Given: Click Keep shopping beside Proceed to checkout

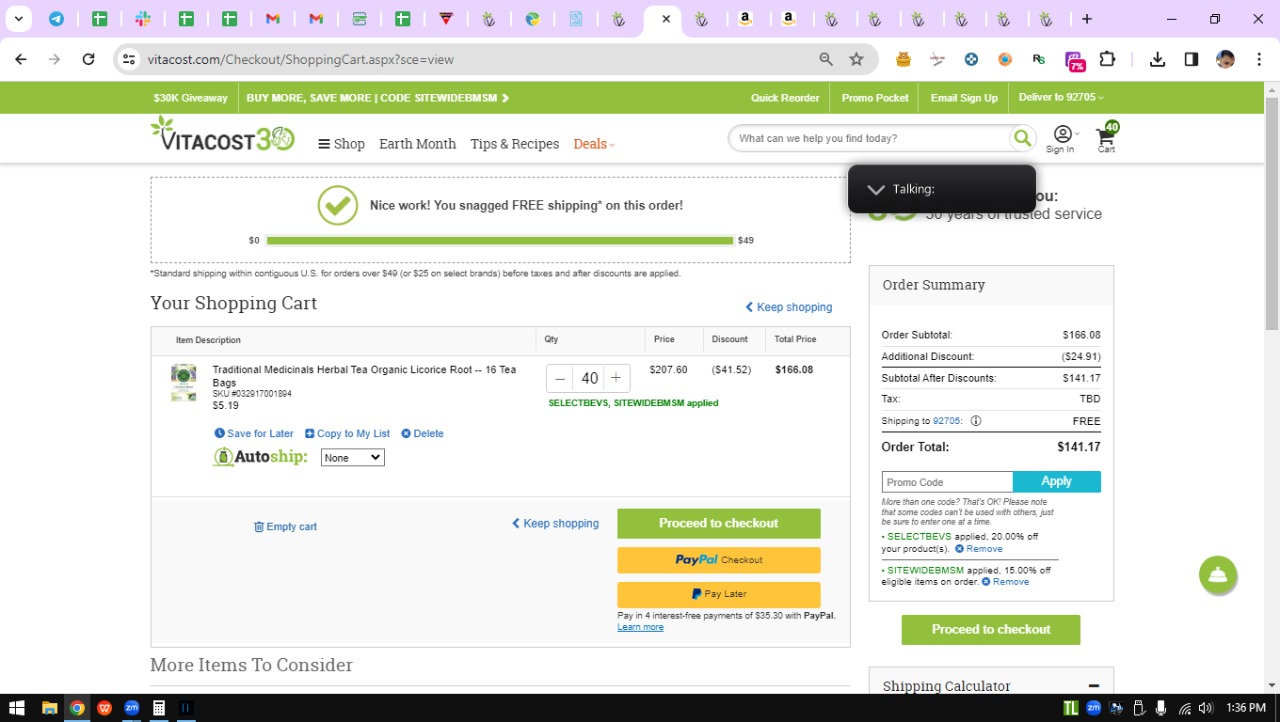Looking at the screenshot, I should pyautogui.click(x=555, y=523).
